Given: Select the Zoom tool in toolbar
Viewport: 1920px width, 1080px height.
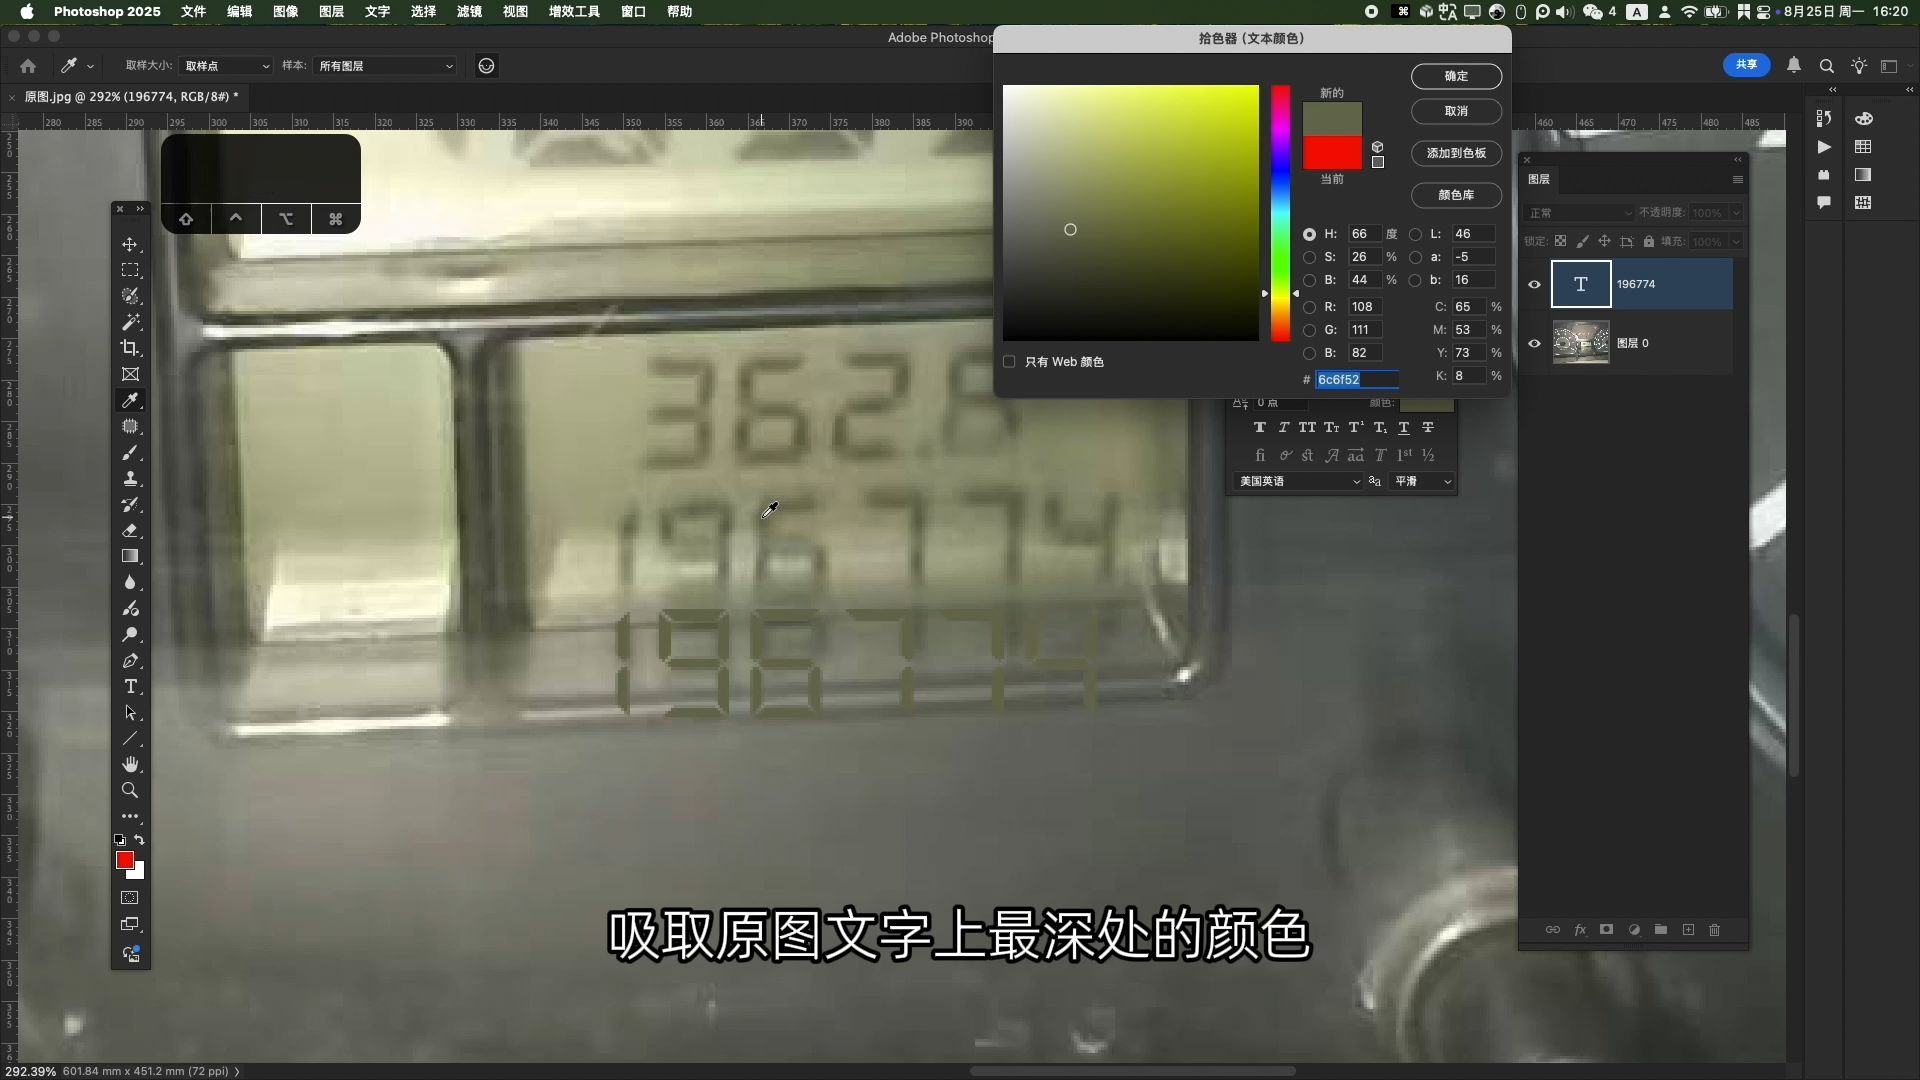Looking at the screenshot, I should tap(130, 791).
